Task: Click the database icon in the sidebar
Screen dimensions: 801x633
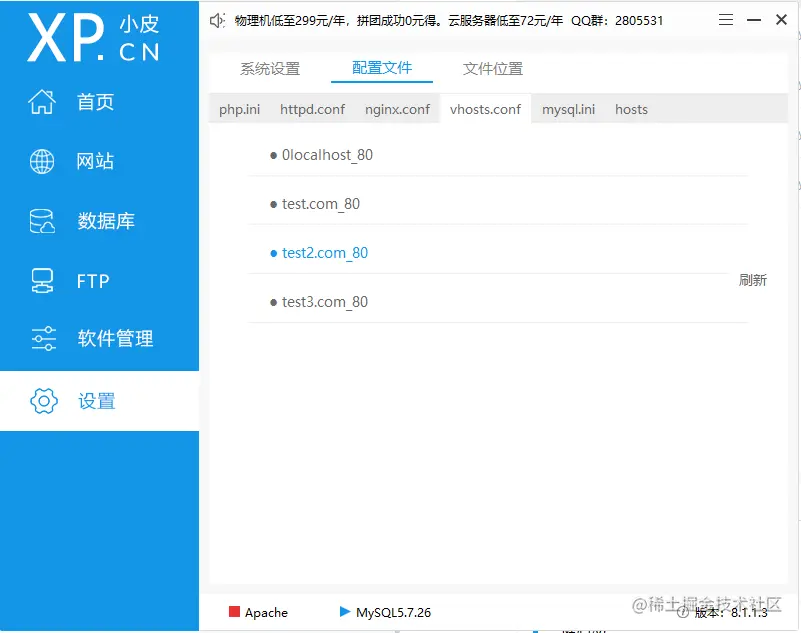Action: tap(42, 221)
